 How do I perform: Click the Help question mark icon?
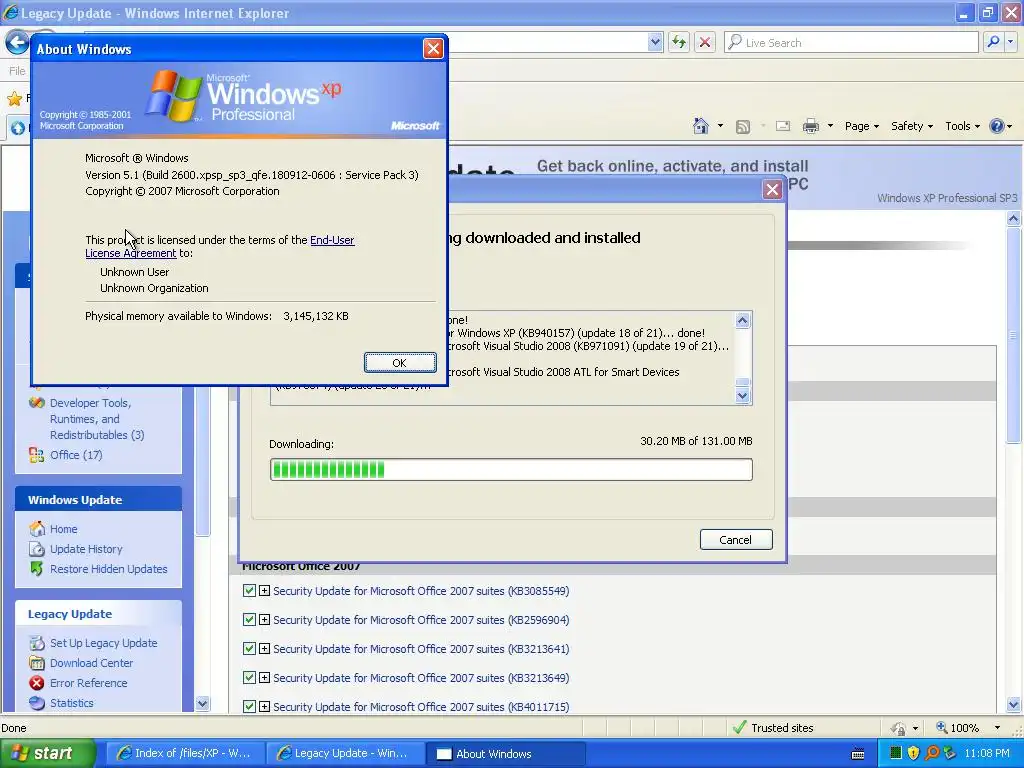click(997, 126)
